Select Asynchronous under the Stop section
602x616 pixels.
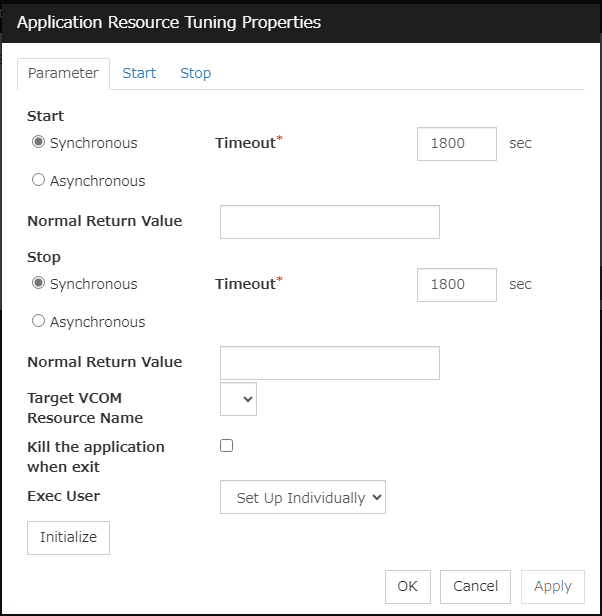point(39,322)
